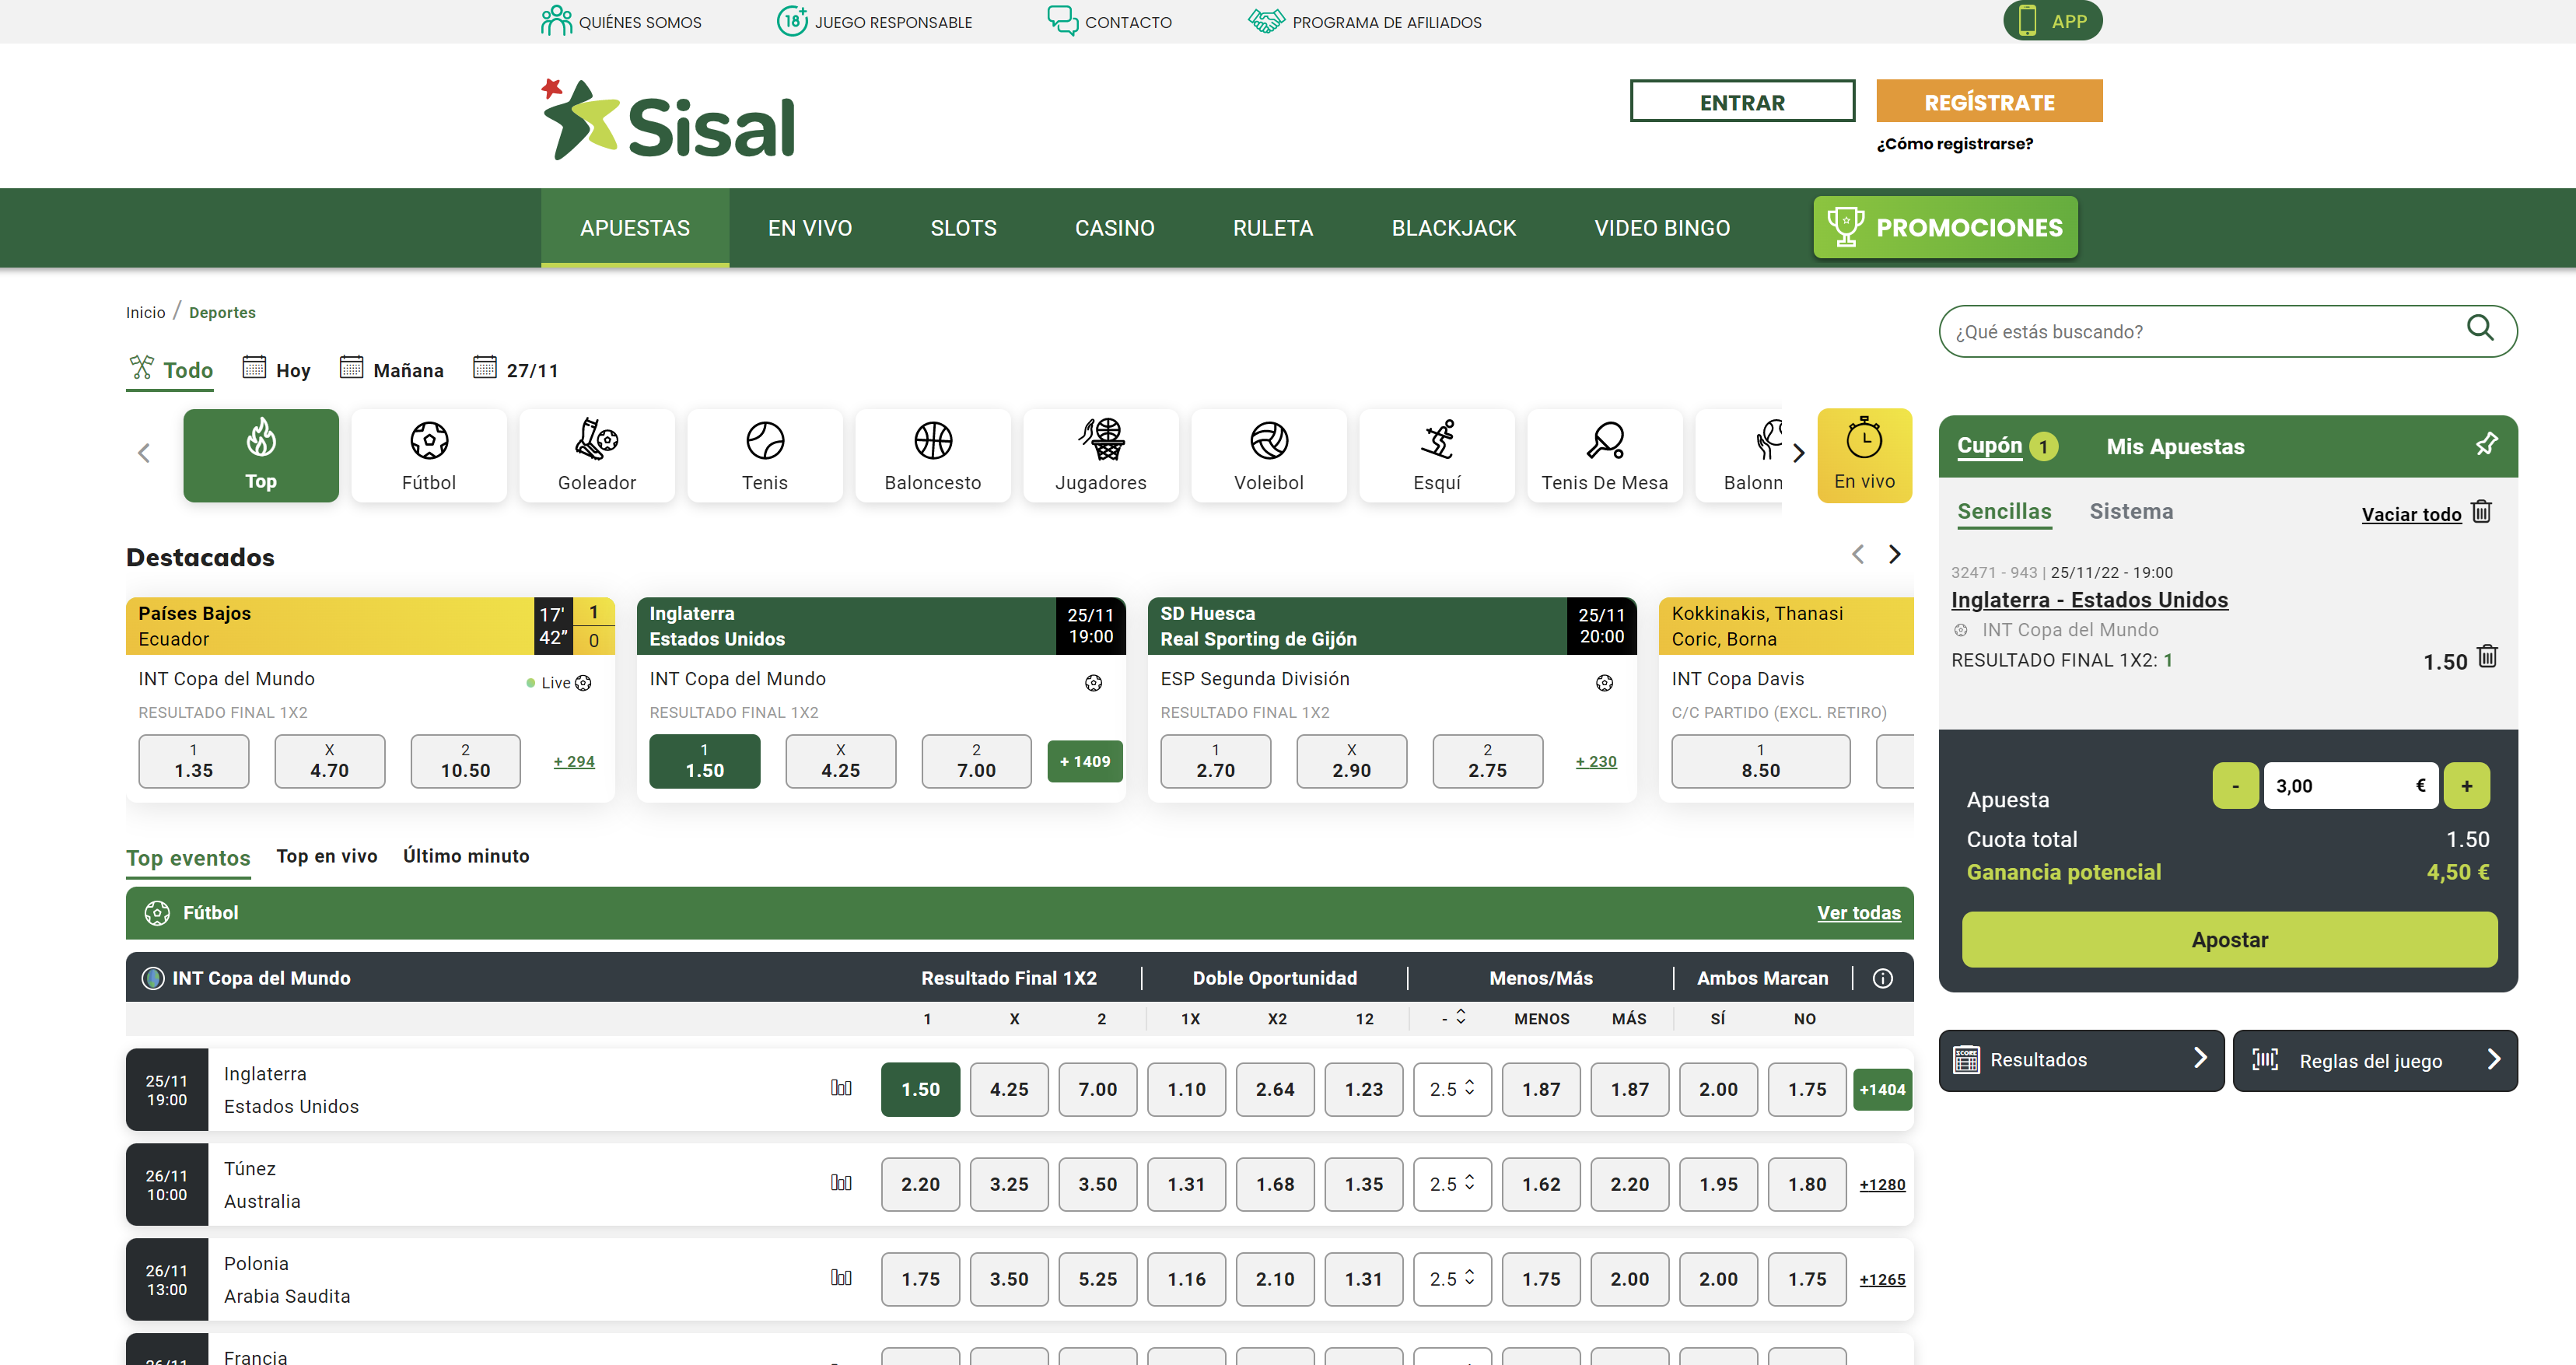Viewport: 2576px width, 1365px height.
Task: Toggle 5.25 away odds for Arabia Saudita
Action: click(x=1097, y=1279)
